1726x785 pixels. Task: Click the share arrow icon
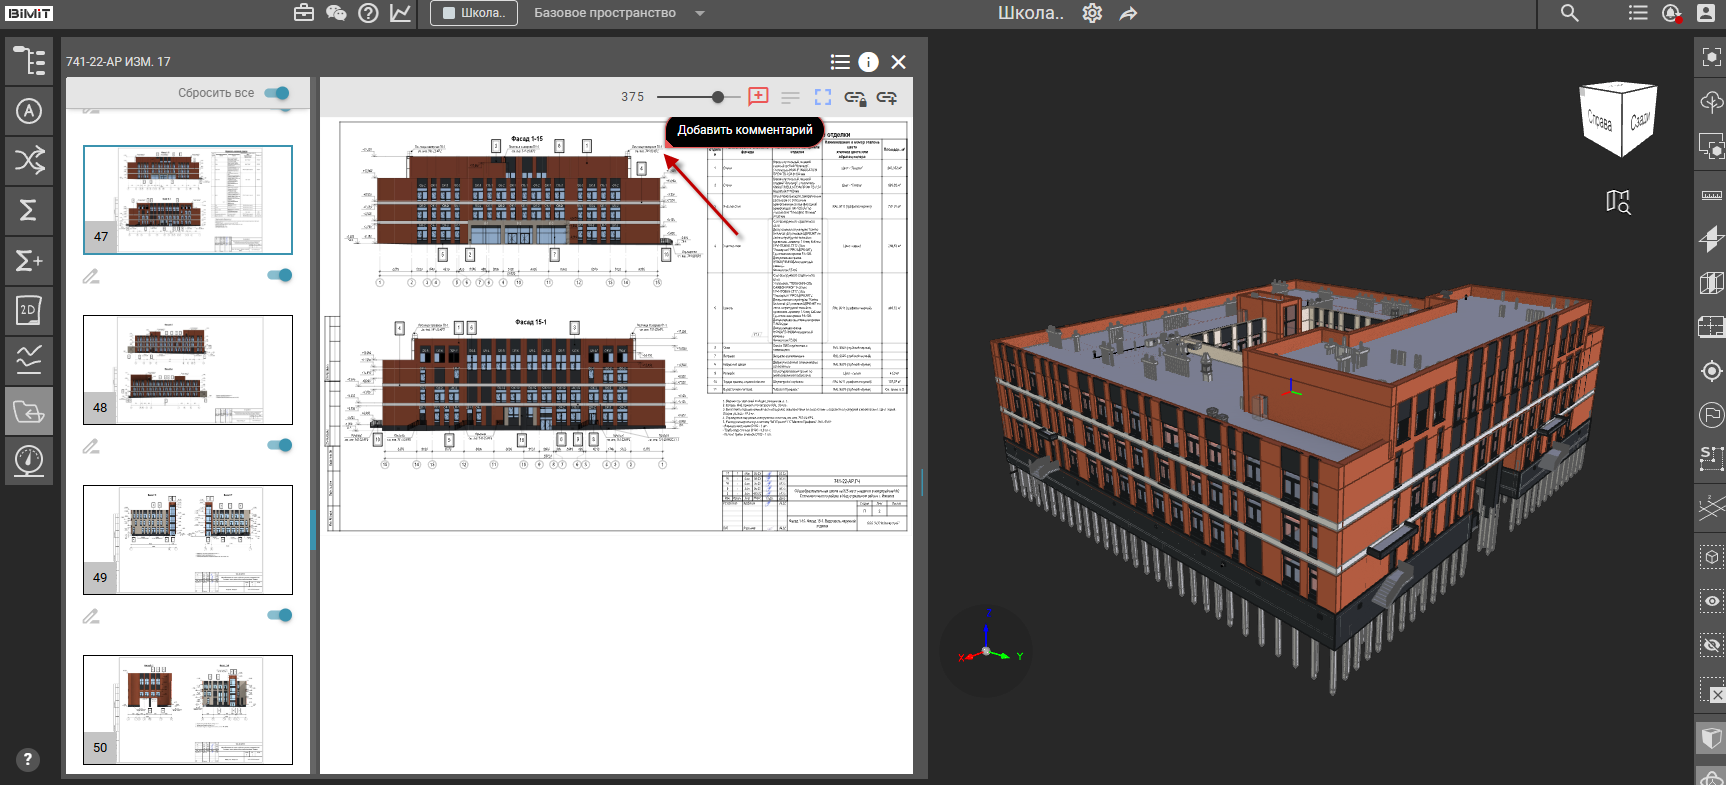click(x=1128, y=13)
